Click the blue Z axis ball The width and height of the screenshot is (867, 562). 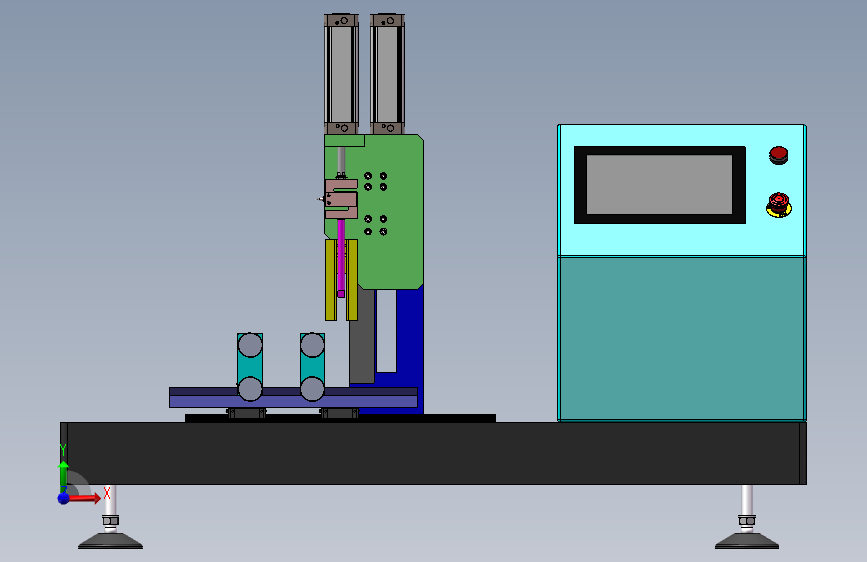tap(64, 498)
